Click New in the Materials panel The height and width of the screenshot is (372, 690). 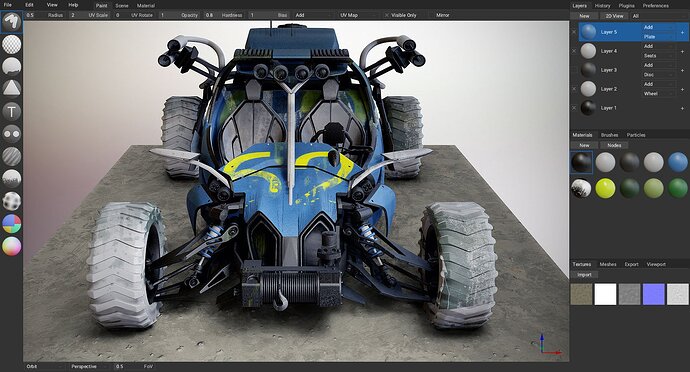(x=584, y=145)
